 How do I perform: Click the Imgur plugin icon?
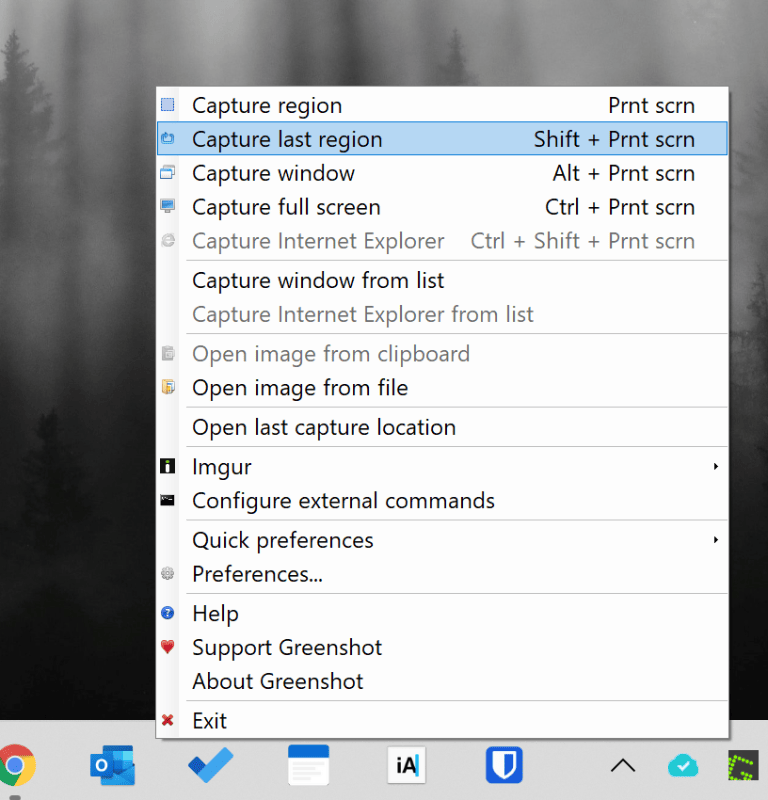pyautogui.click(x=167, y=466)
